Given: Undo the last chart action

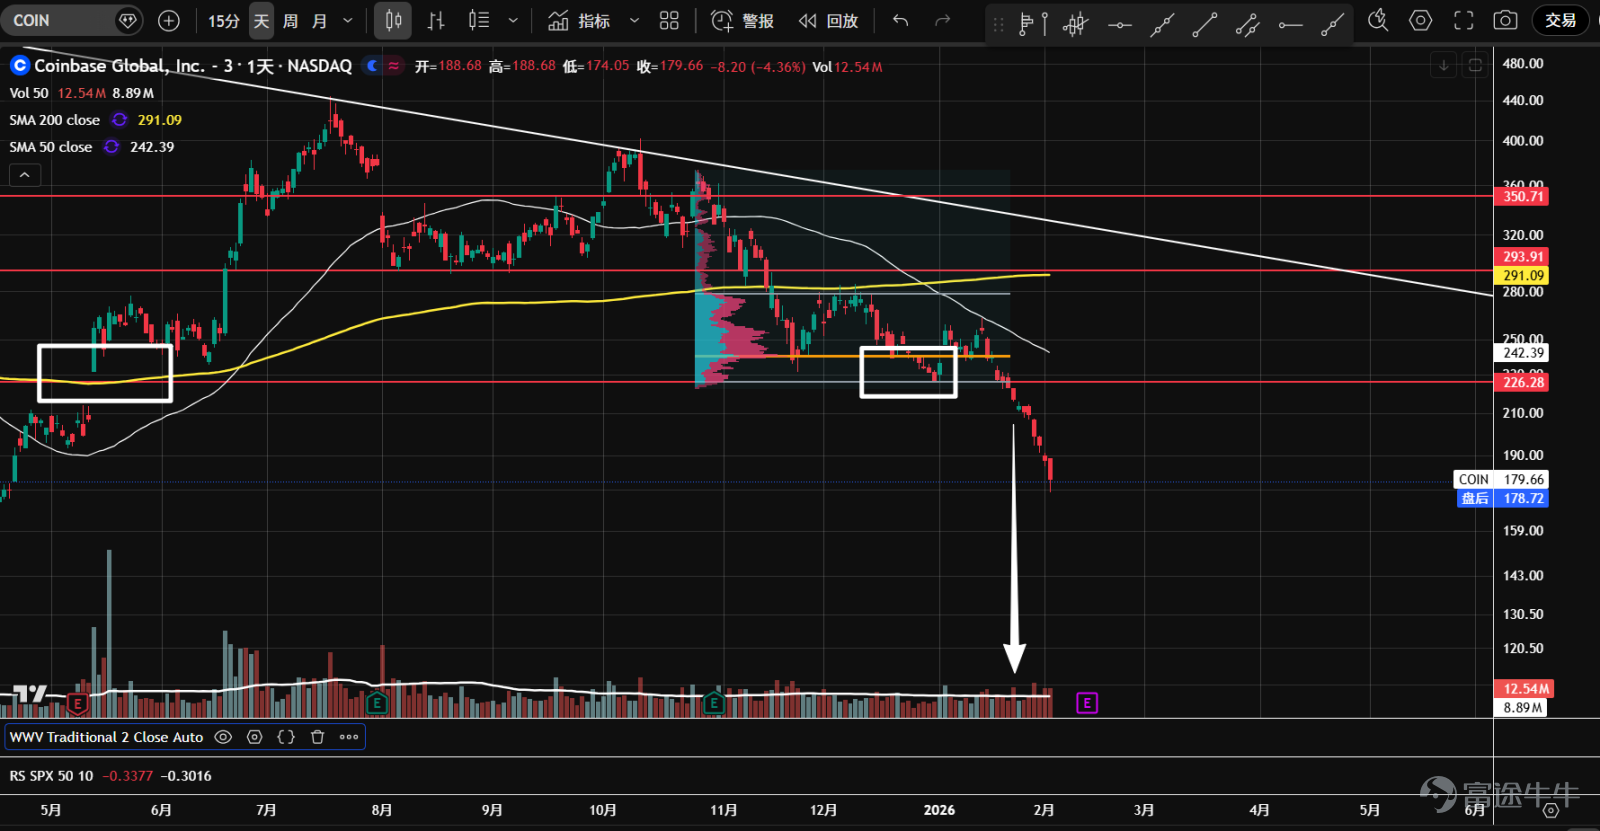Looking at the screenshot, I should (x=900, y=20).
